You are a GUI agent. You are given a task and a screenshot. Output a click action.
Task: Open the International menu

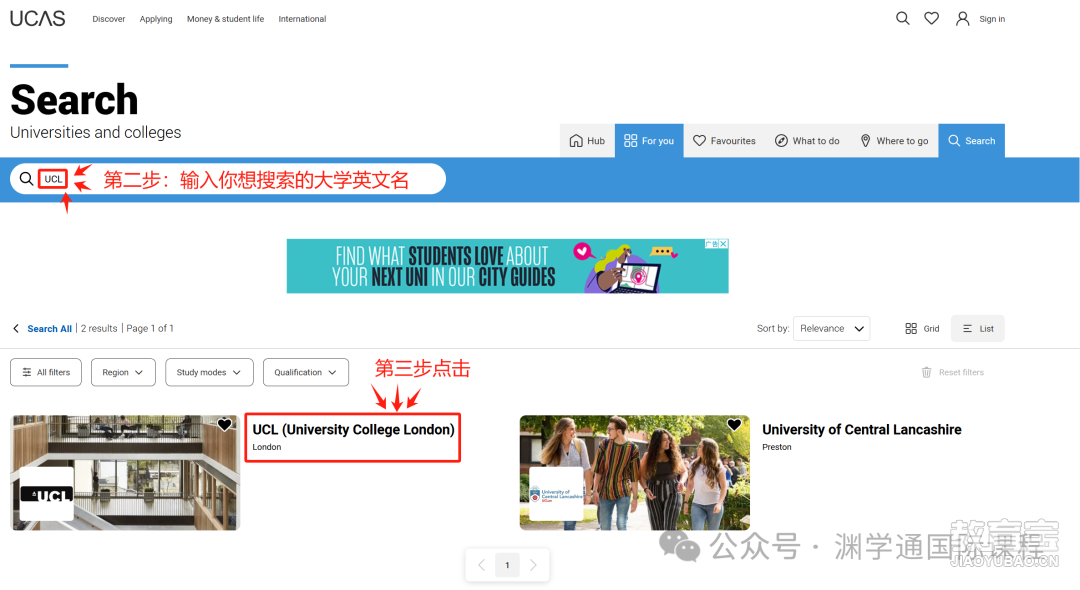pyautogui.click(x=302, y=19)
